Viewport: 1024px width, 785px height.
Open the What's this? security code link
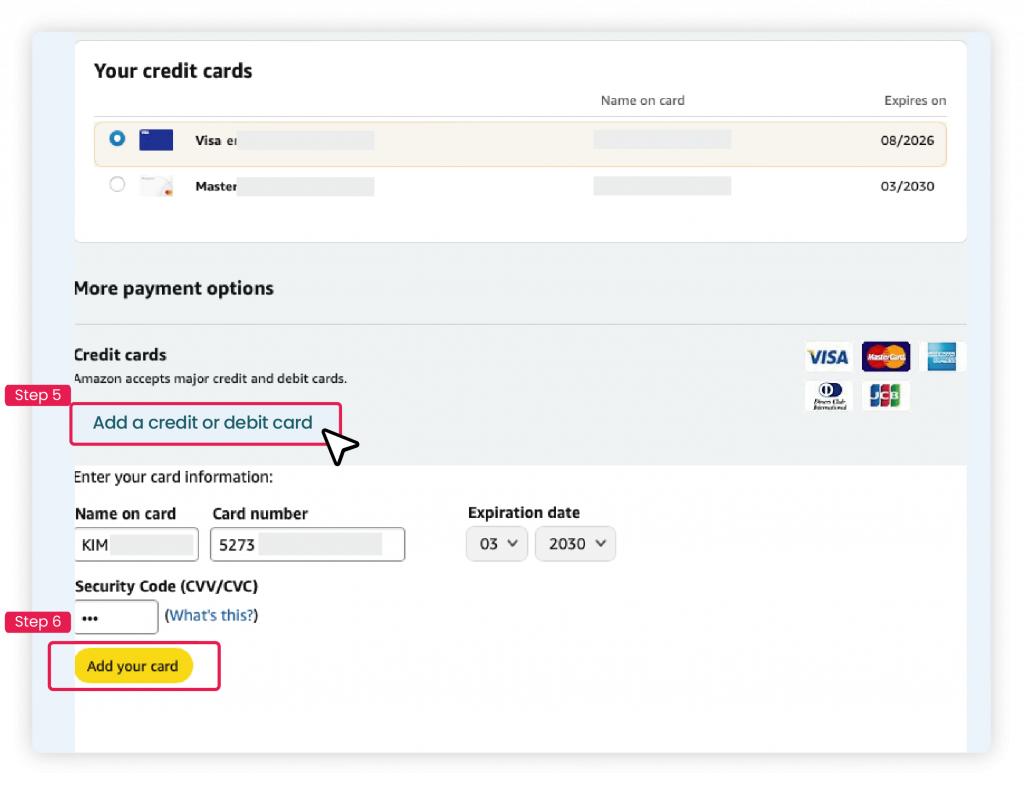click(x=211, y=615)
